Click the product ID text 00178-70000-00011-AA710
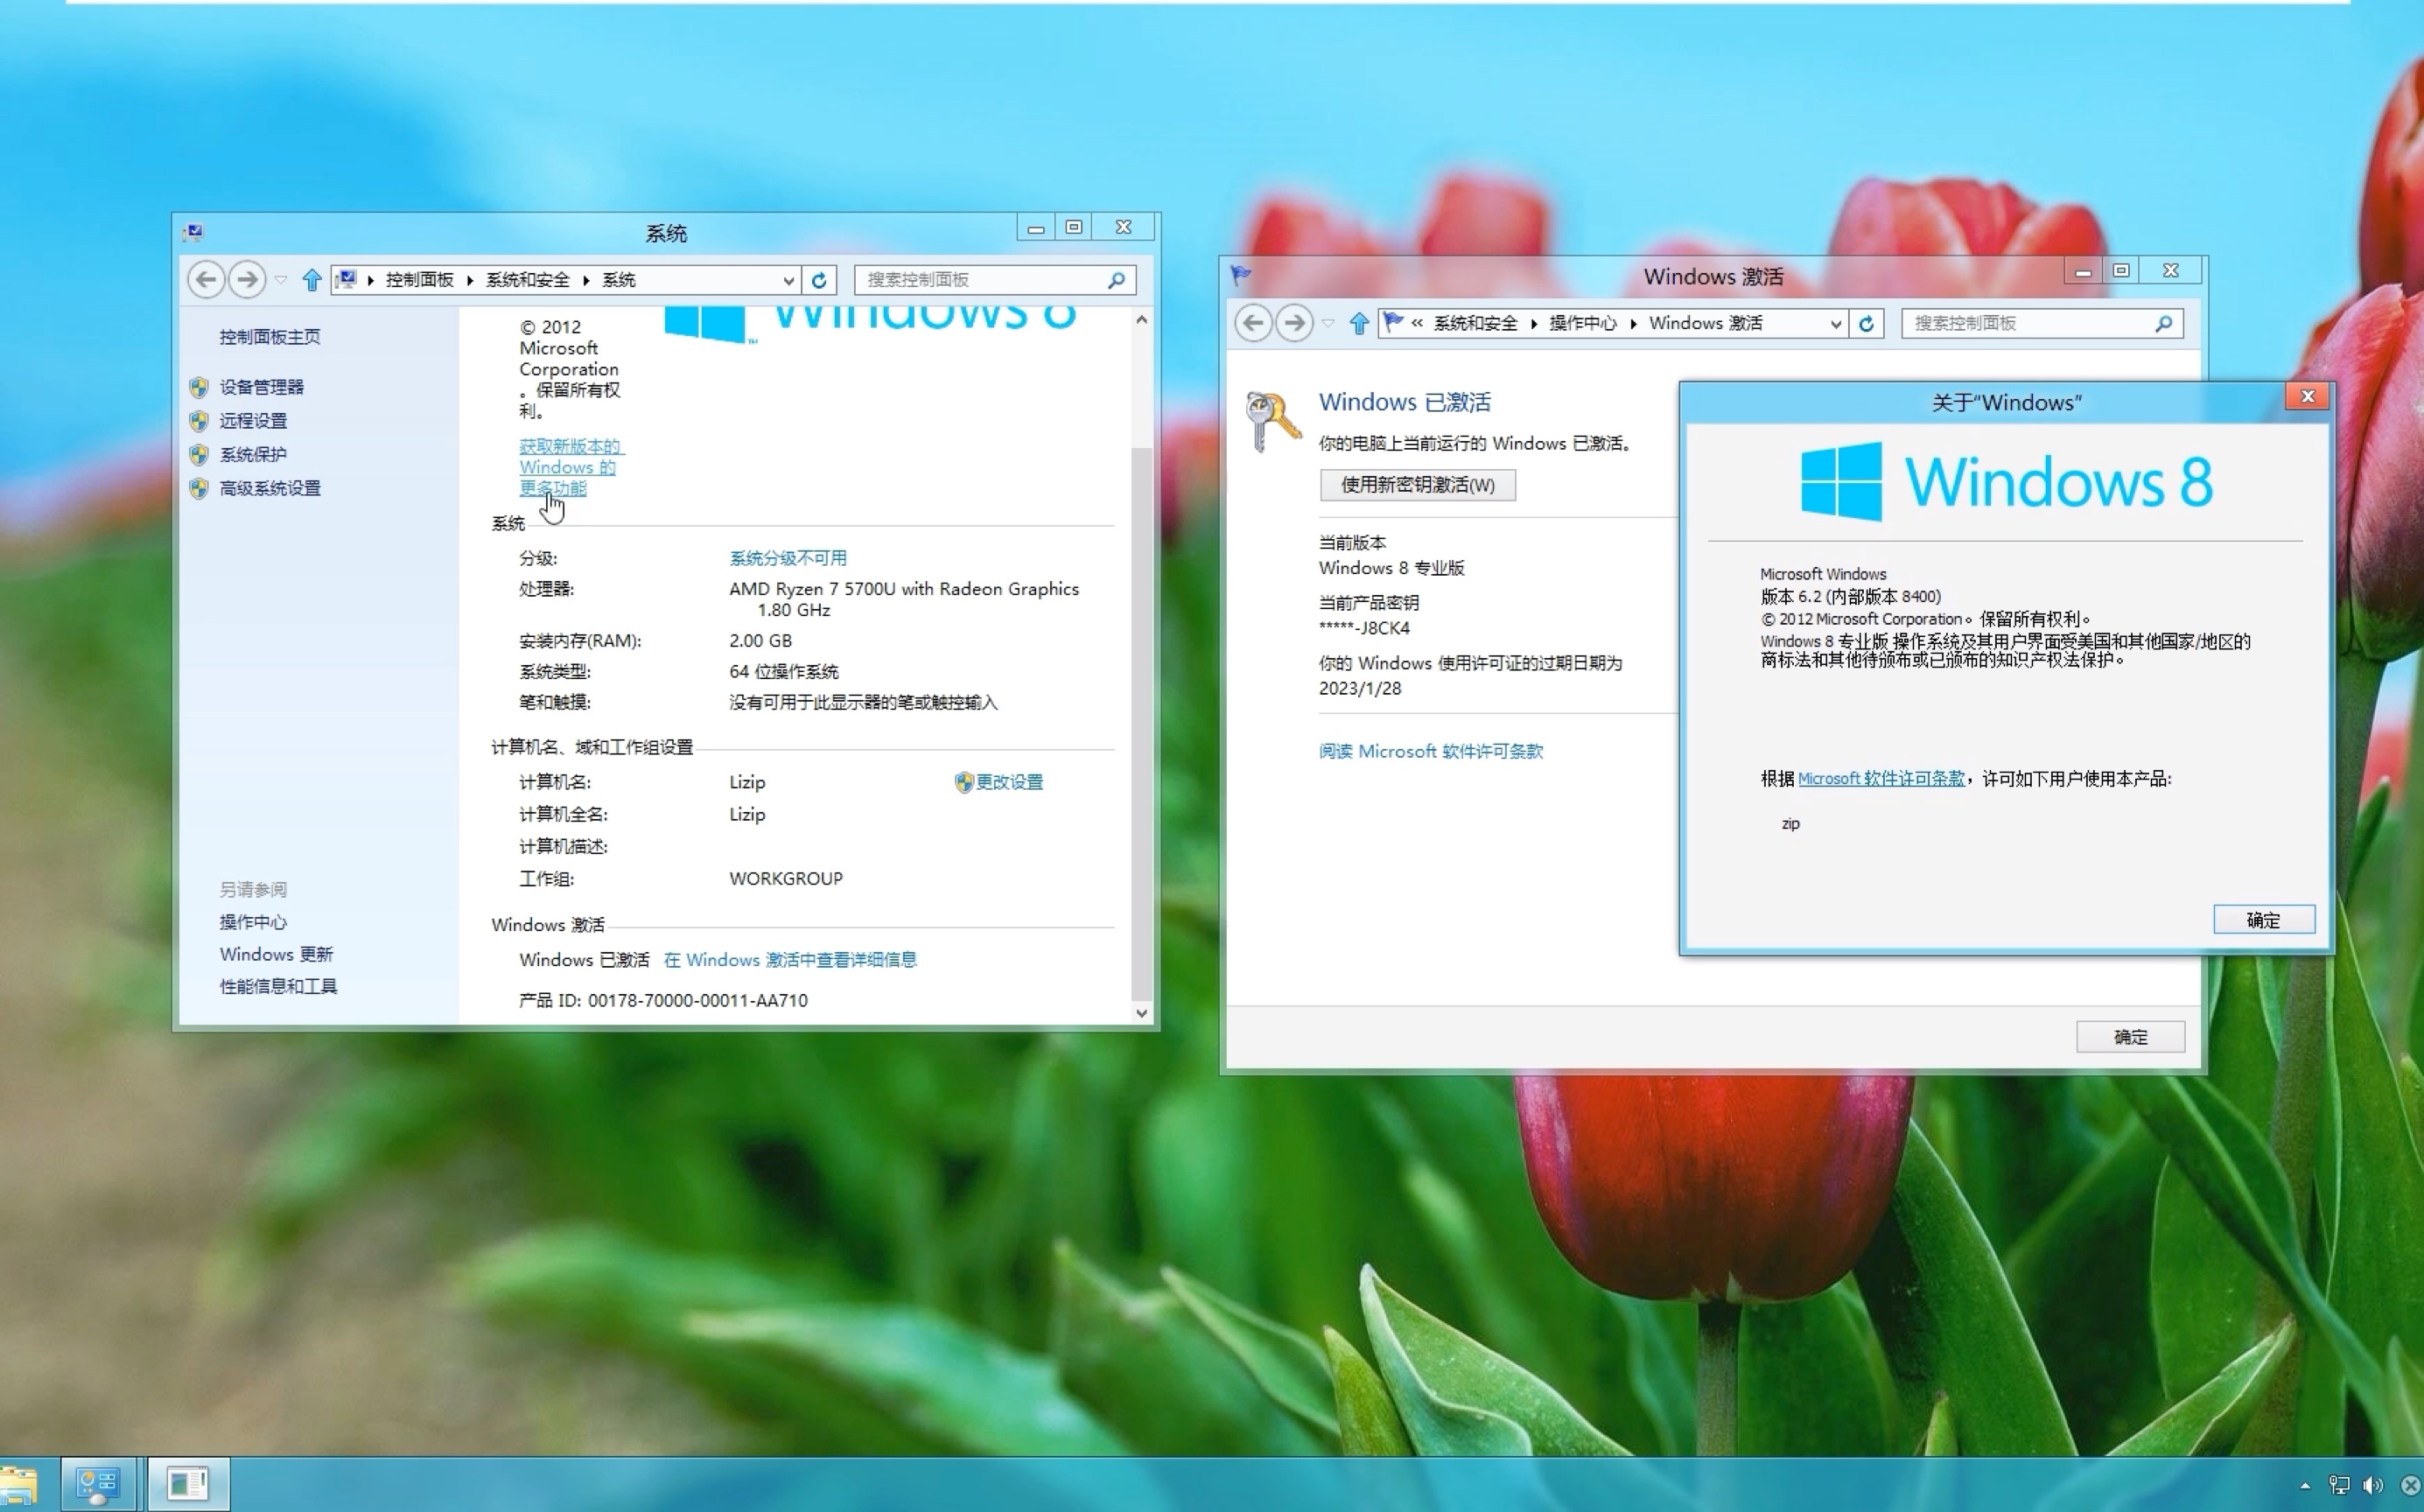 tap(698, 1000)
